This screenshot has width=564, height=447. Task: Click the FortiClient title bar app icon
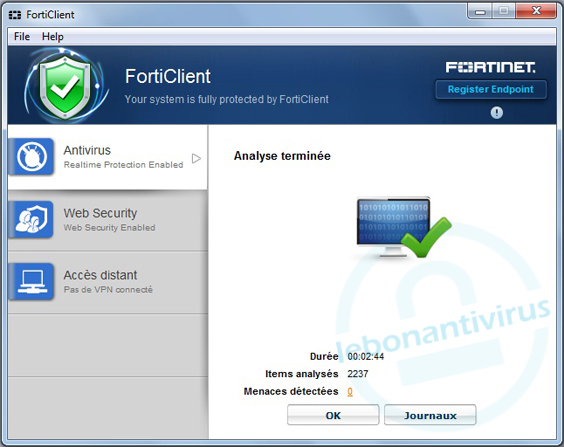15,15
